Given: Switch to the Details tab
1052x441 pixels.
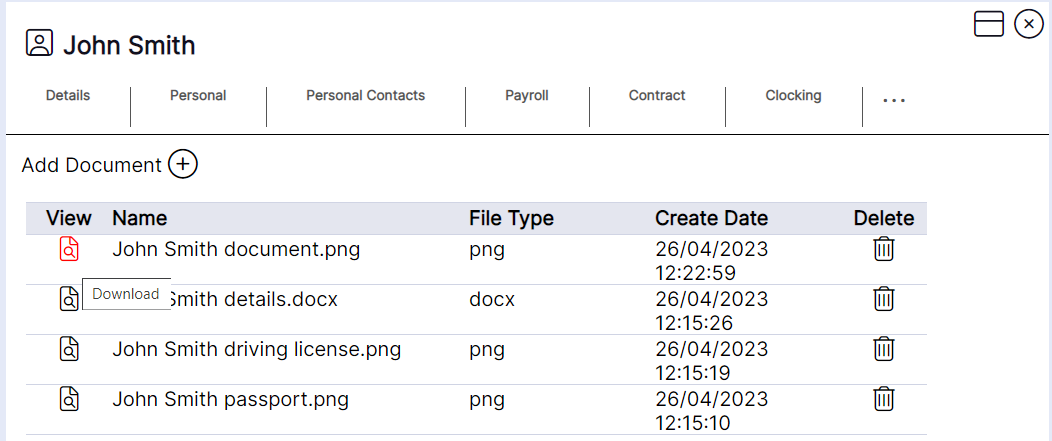Looking at the screenshot, I should coord(68,96).
